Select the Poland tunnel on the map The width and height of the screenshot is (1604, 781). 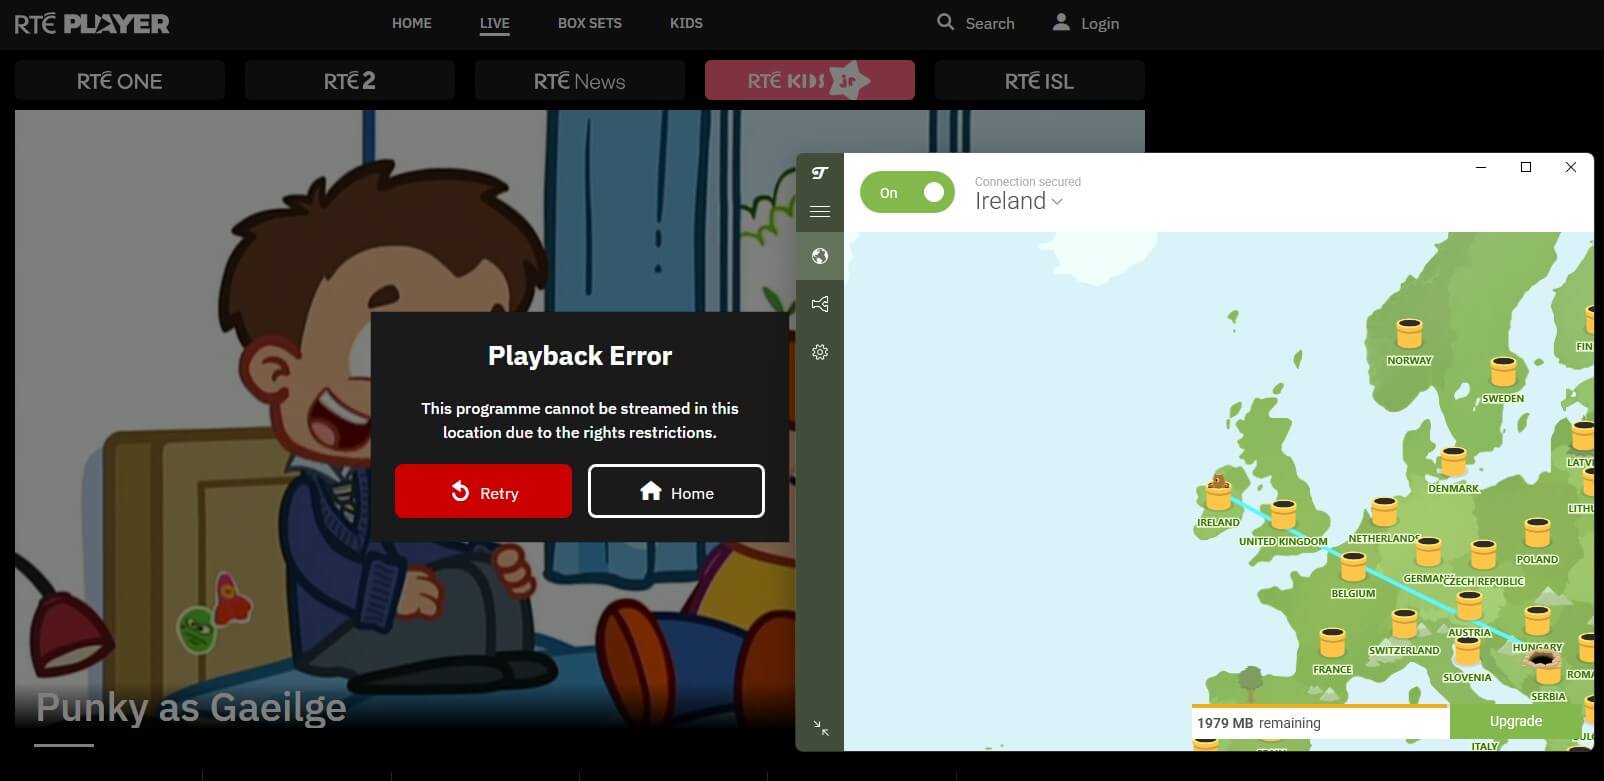point(1537,532)
